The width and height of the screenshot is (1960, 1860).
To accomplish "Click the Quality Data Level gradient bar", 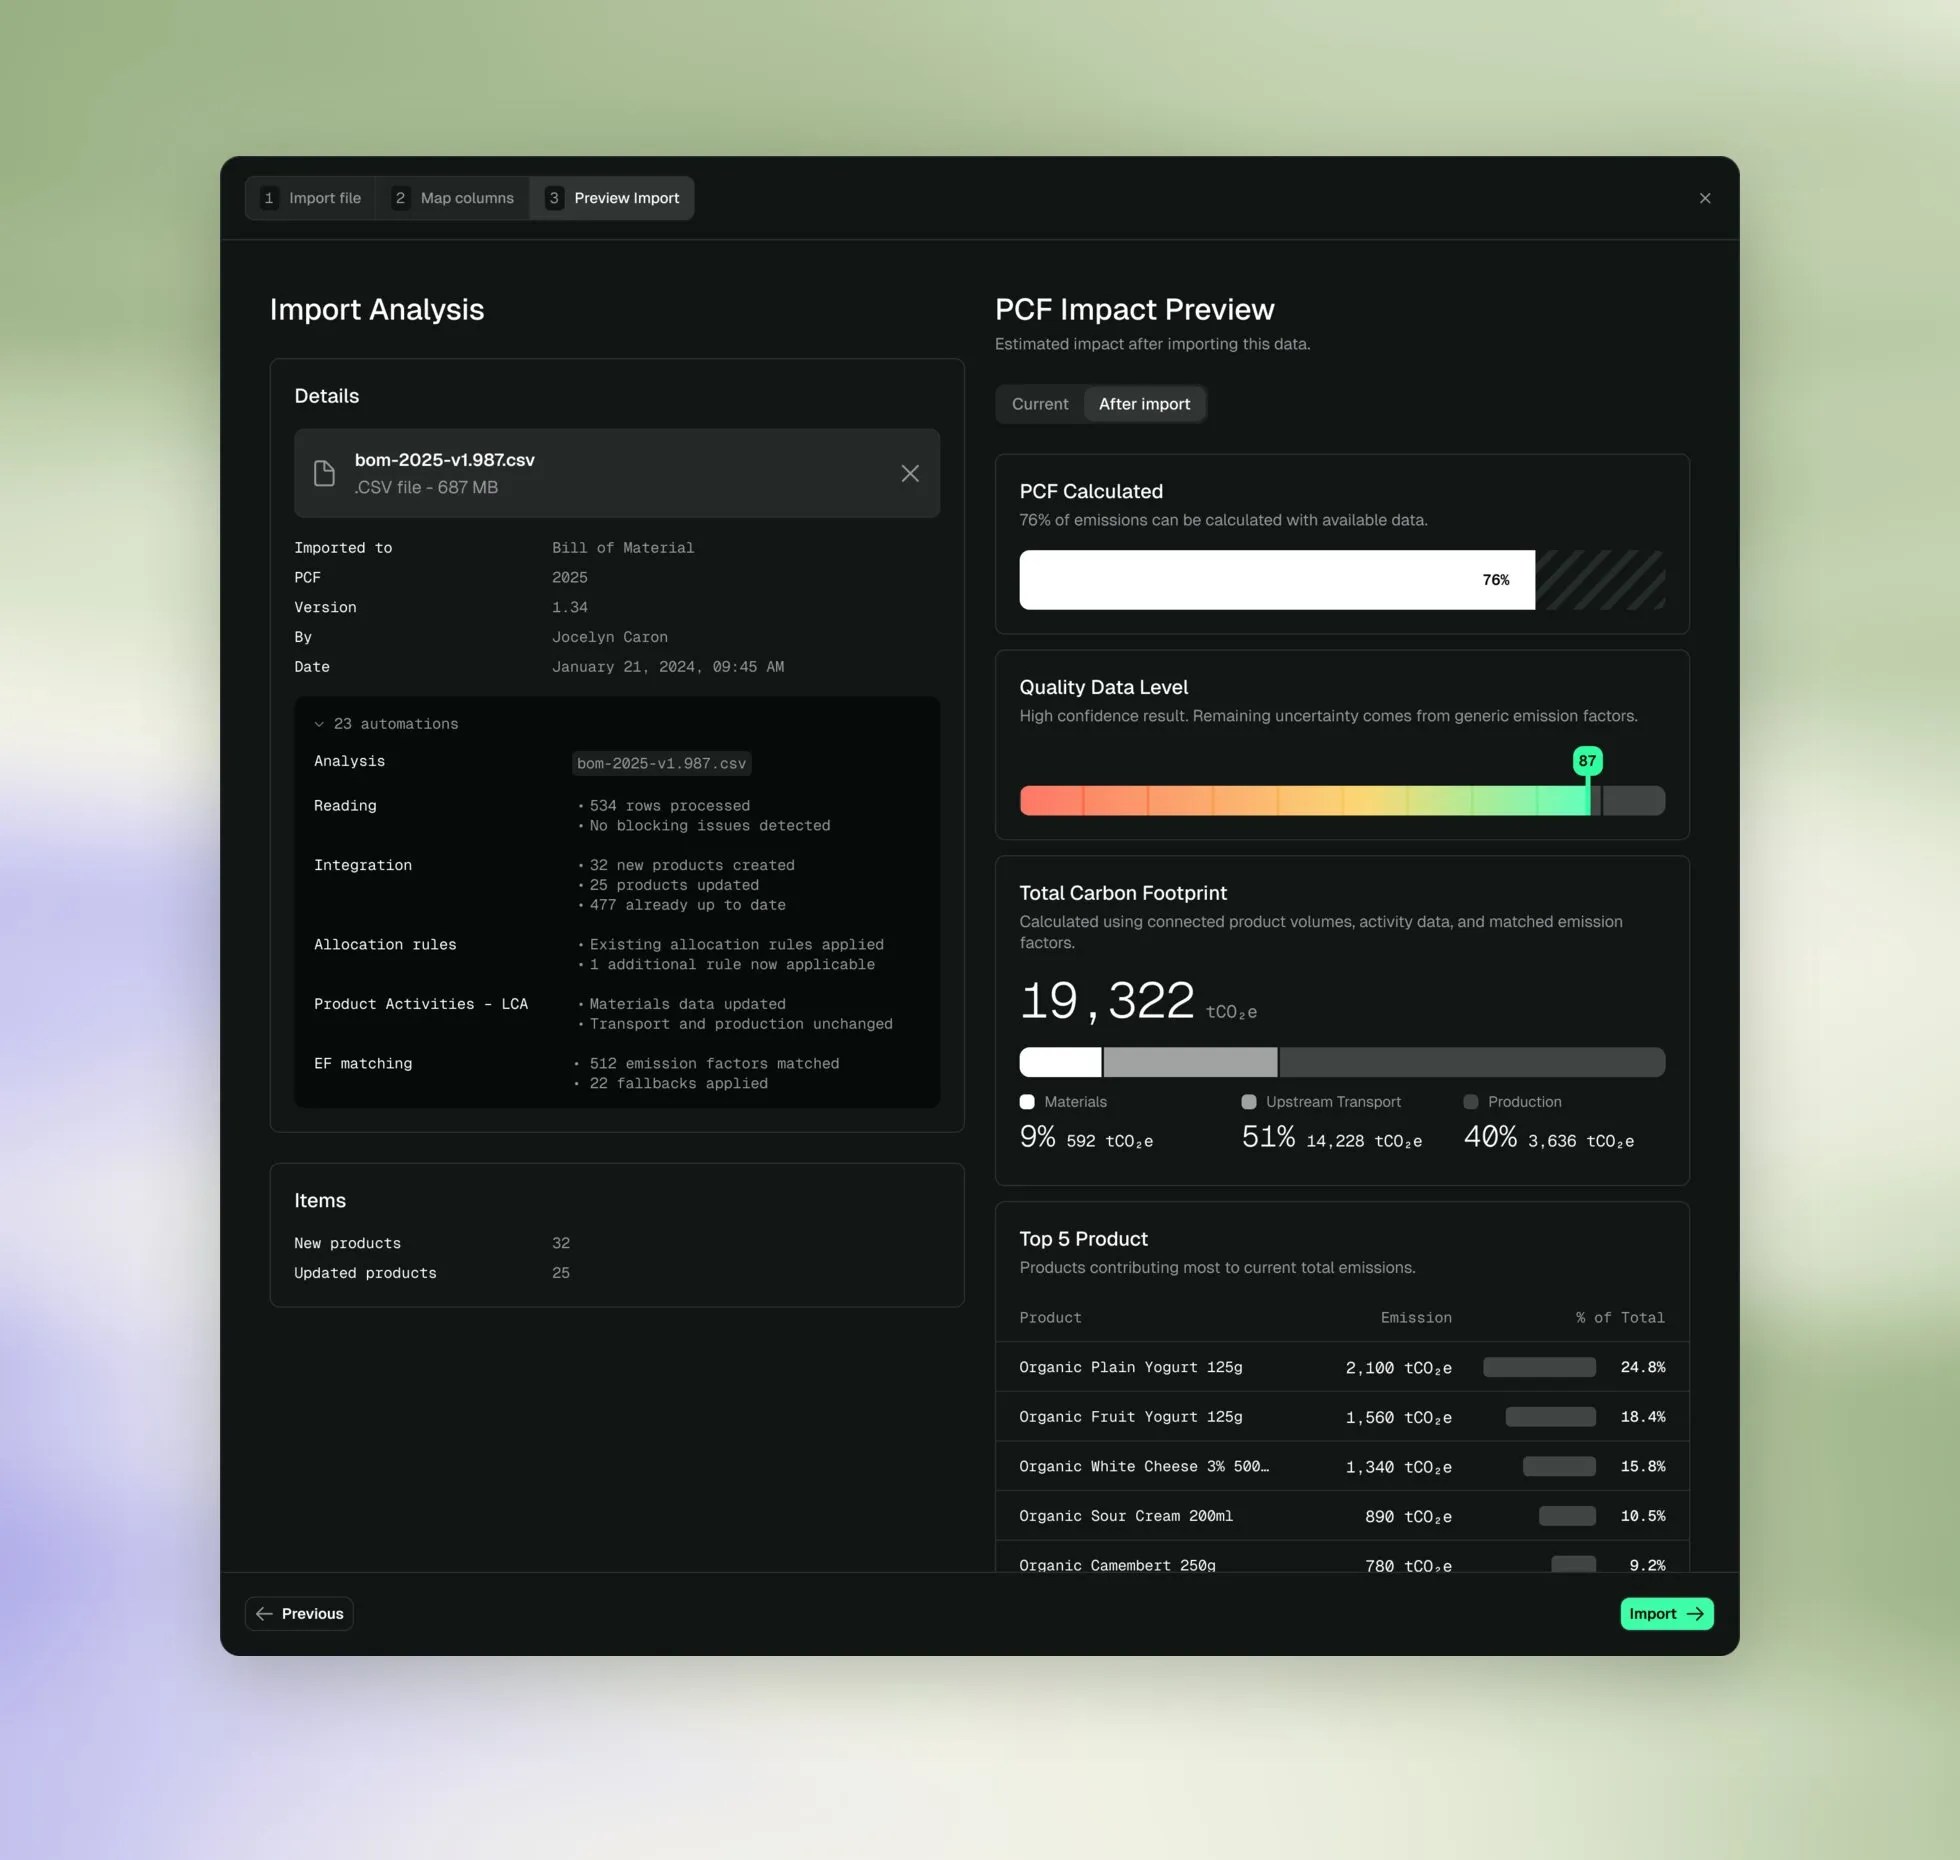I will tap(1342, 800).
